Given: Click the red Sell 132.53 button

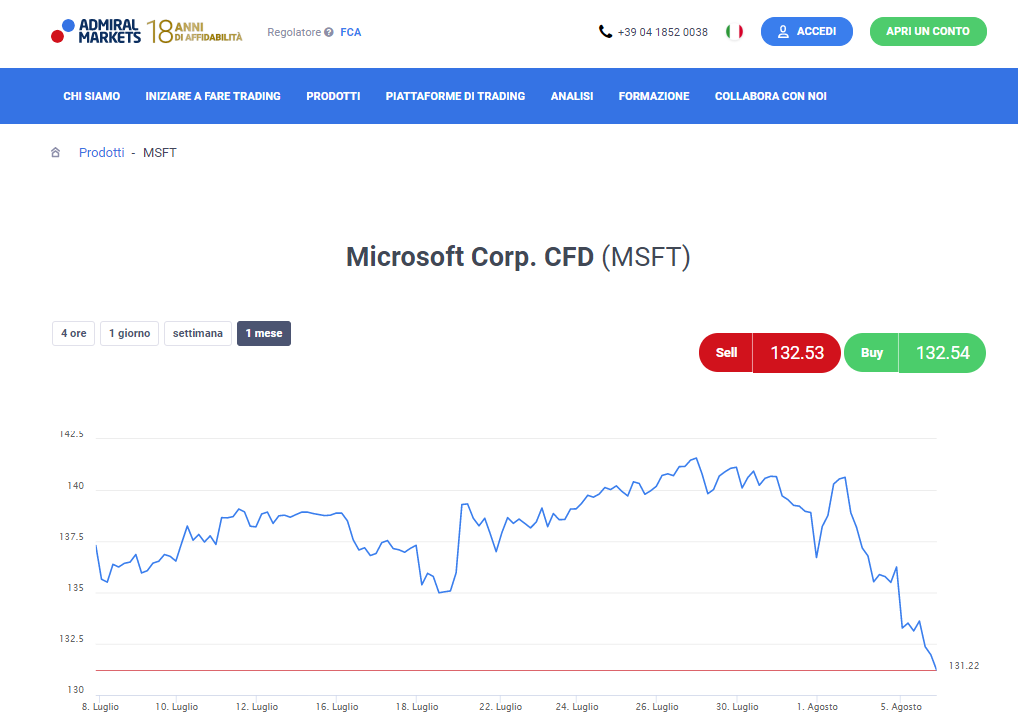Looking at the screenshot, I should pyautogui.click(x=769, y=353).
